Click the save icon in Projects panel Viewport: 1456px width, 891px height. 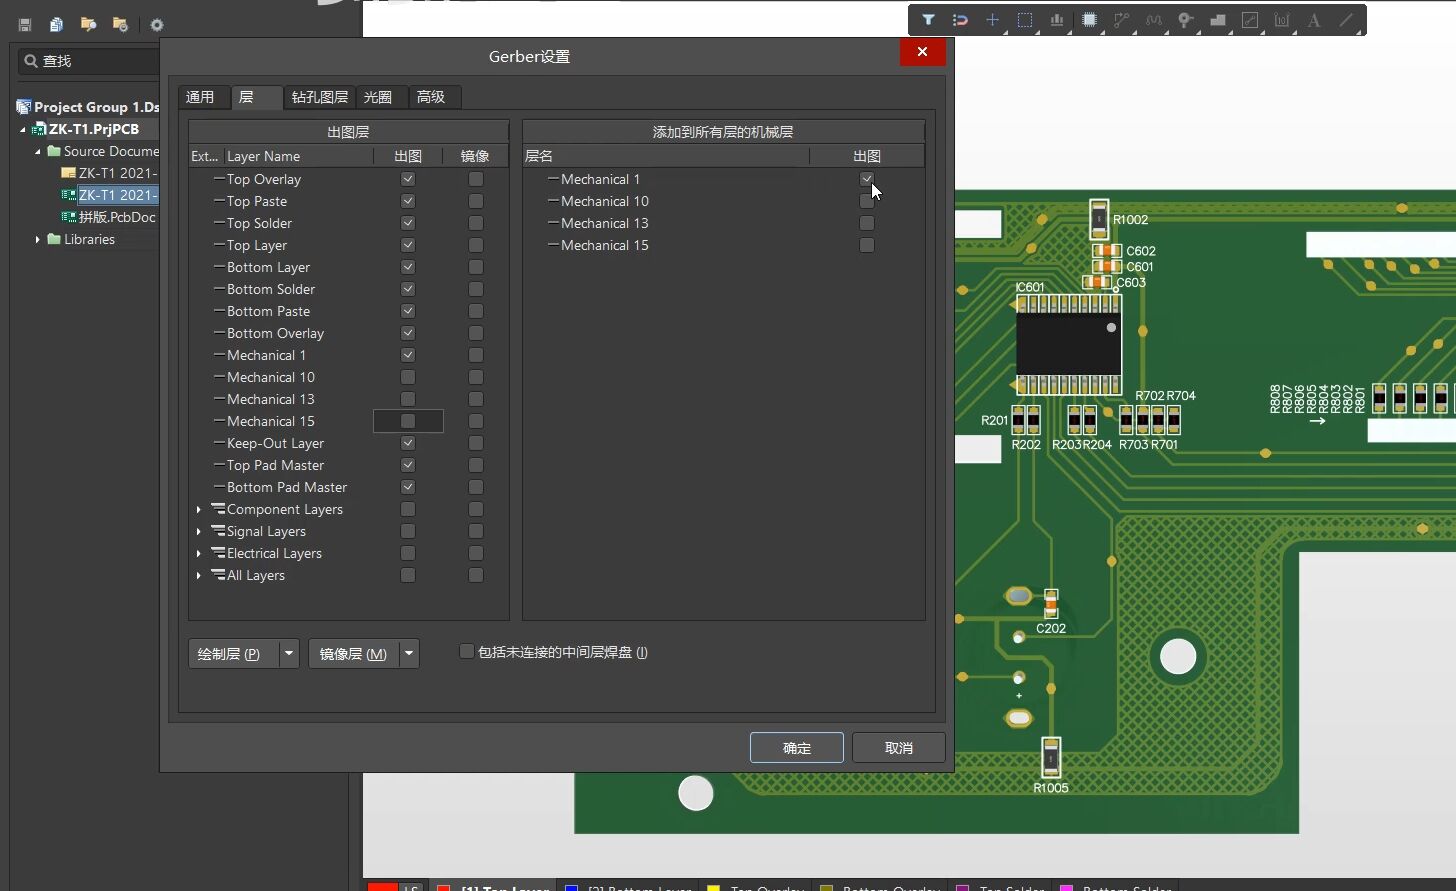click(25, 25)
